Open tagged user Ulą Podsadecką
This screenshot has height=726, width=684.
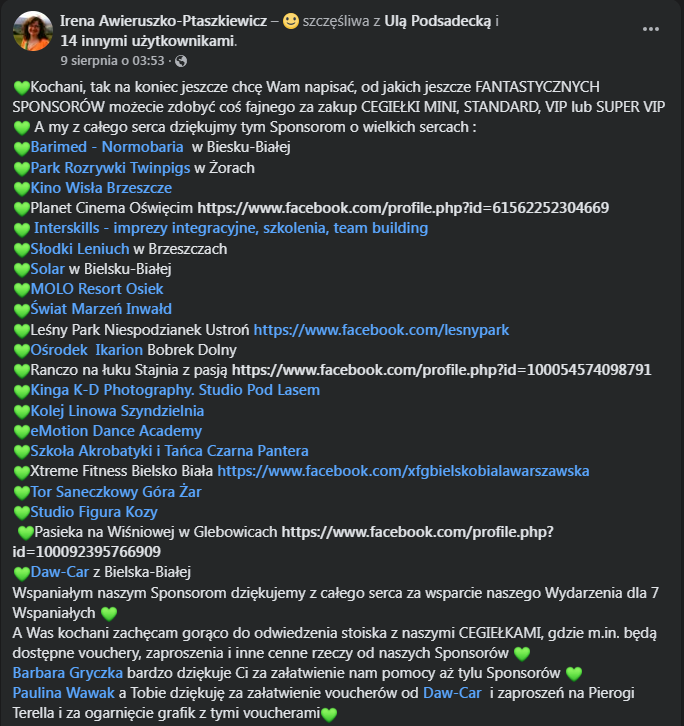pyautogui.click(x=438, y=21)
